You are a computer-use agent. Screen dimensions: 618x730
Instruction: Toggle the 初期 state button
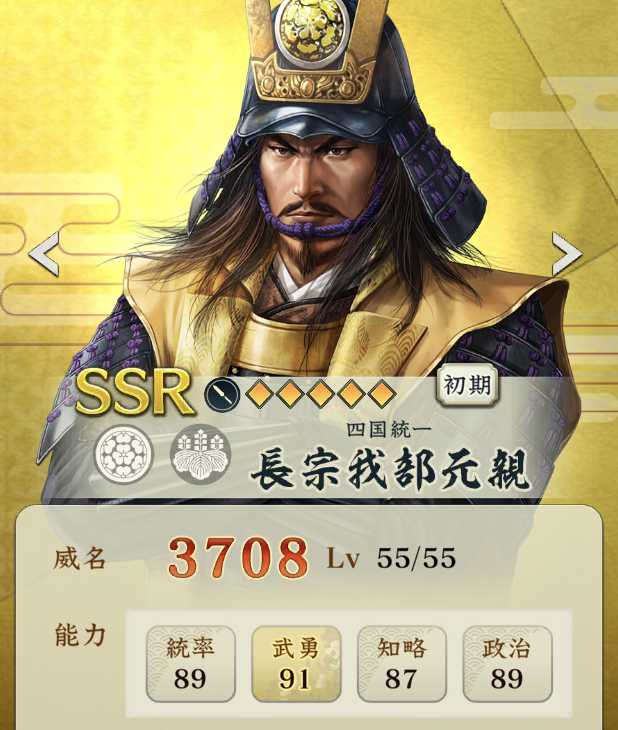tap(467, 385)
